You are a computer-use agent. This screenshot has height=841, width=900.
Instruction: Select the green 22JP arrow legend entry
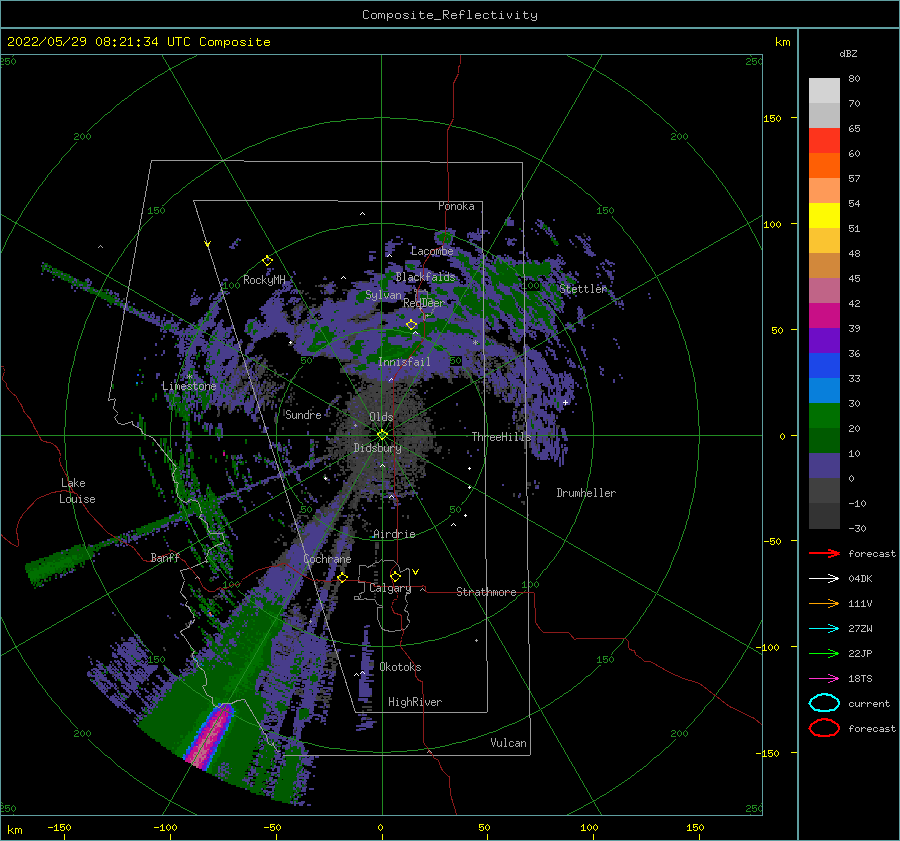pos(824,653)
